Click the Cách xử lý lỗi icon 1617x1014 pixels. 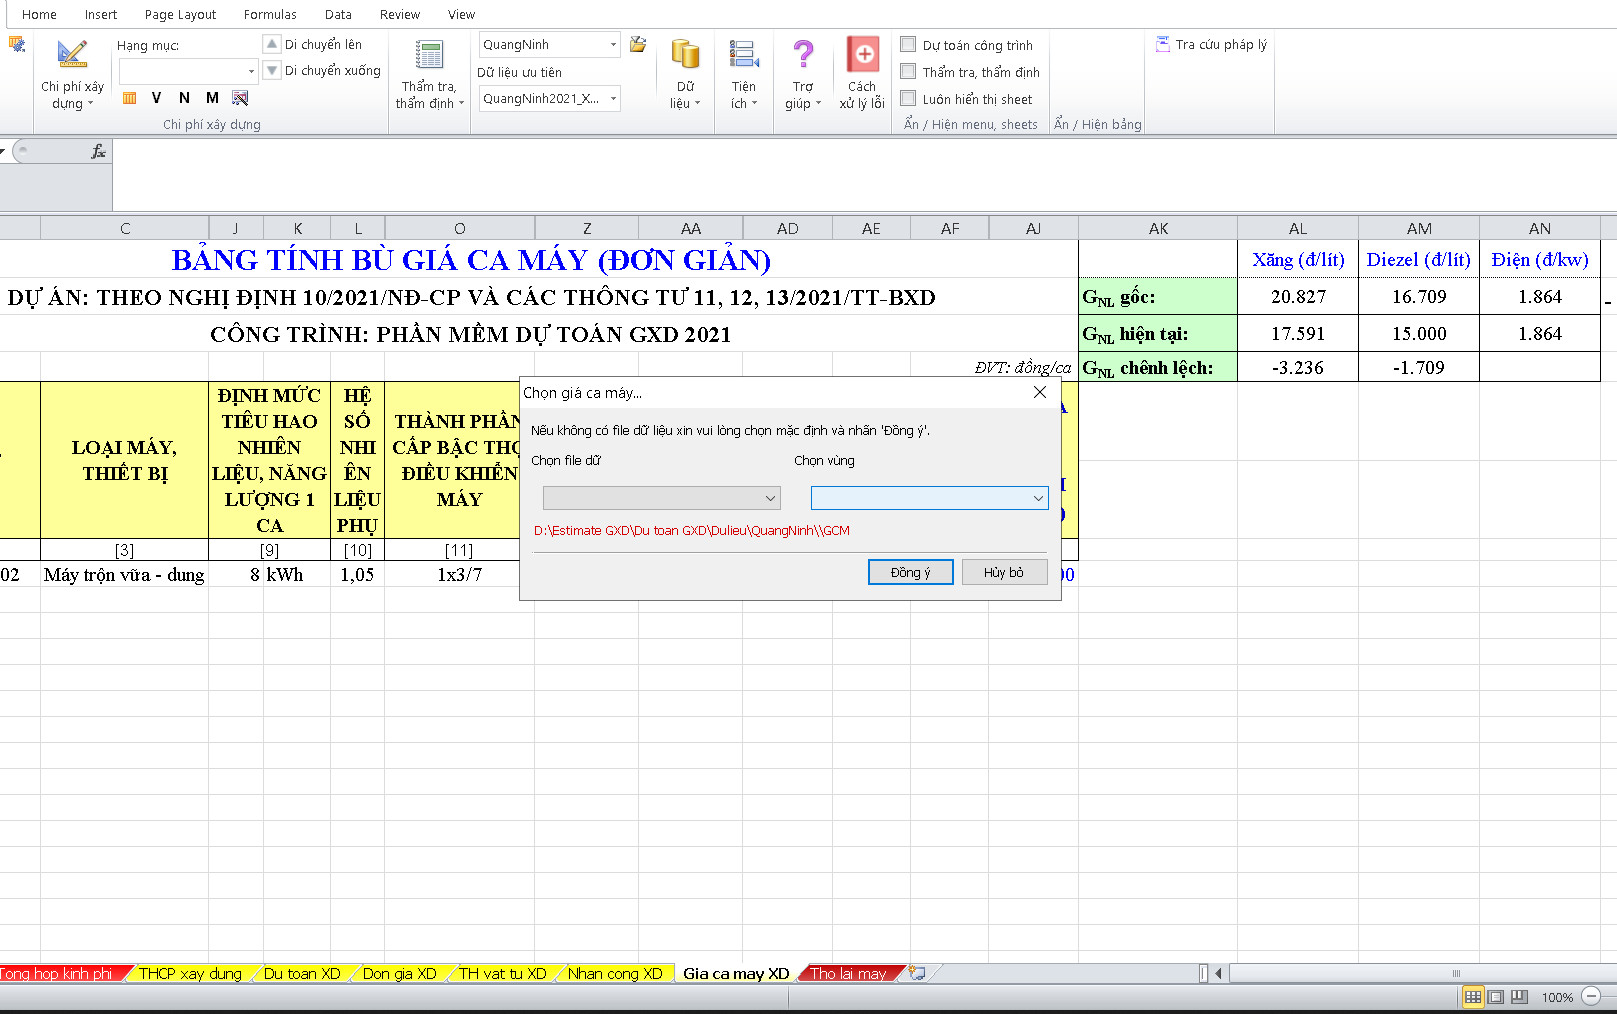coord(862,56)
